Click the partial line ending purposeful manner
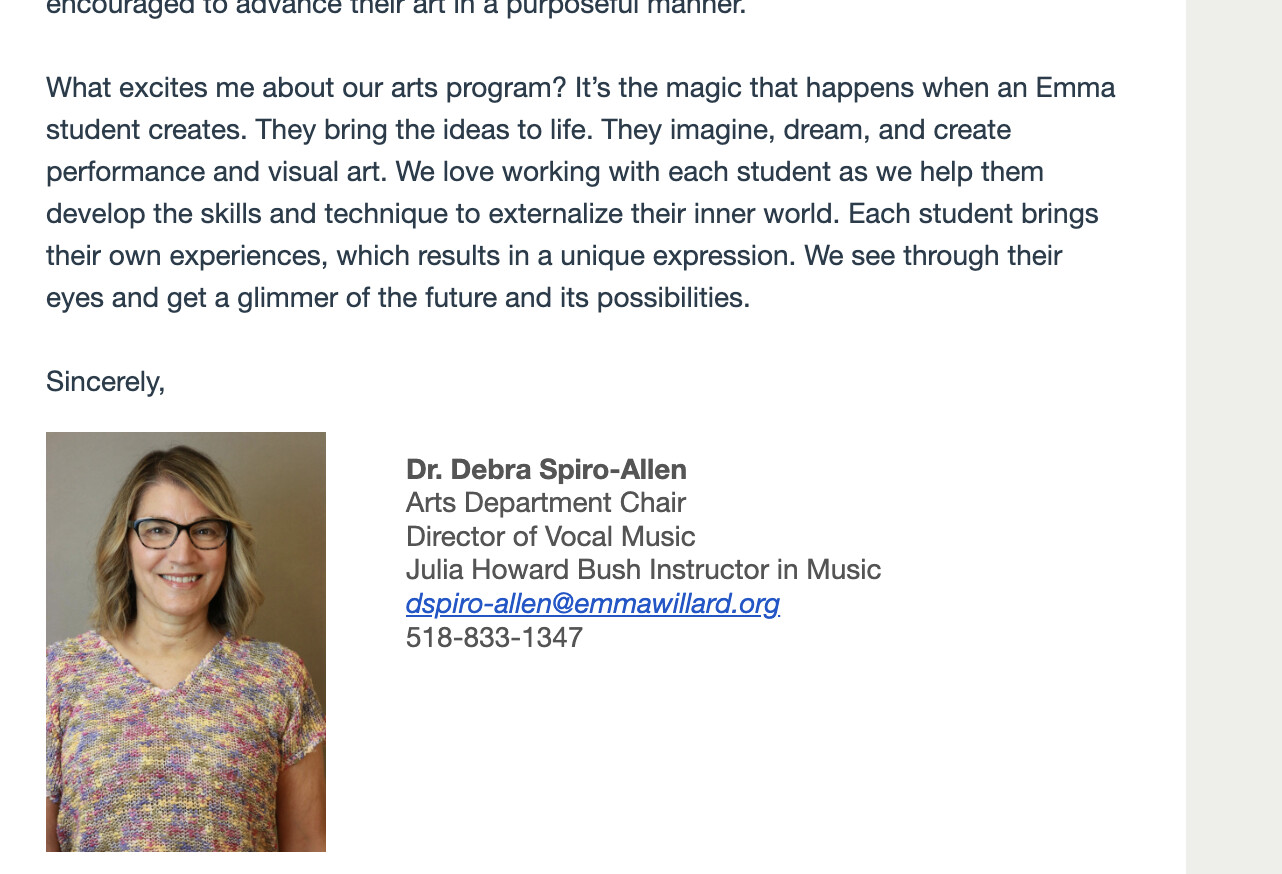The width and height of the screenshot is (1282, 874). tap(396, 8)
